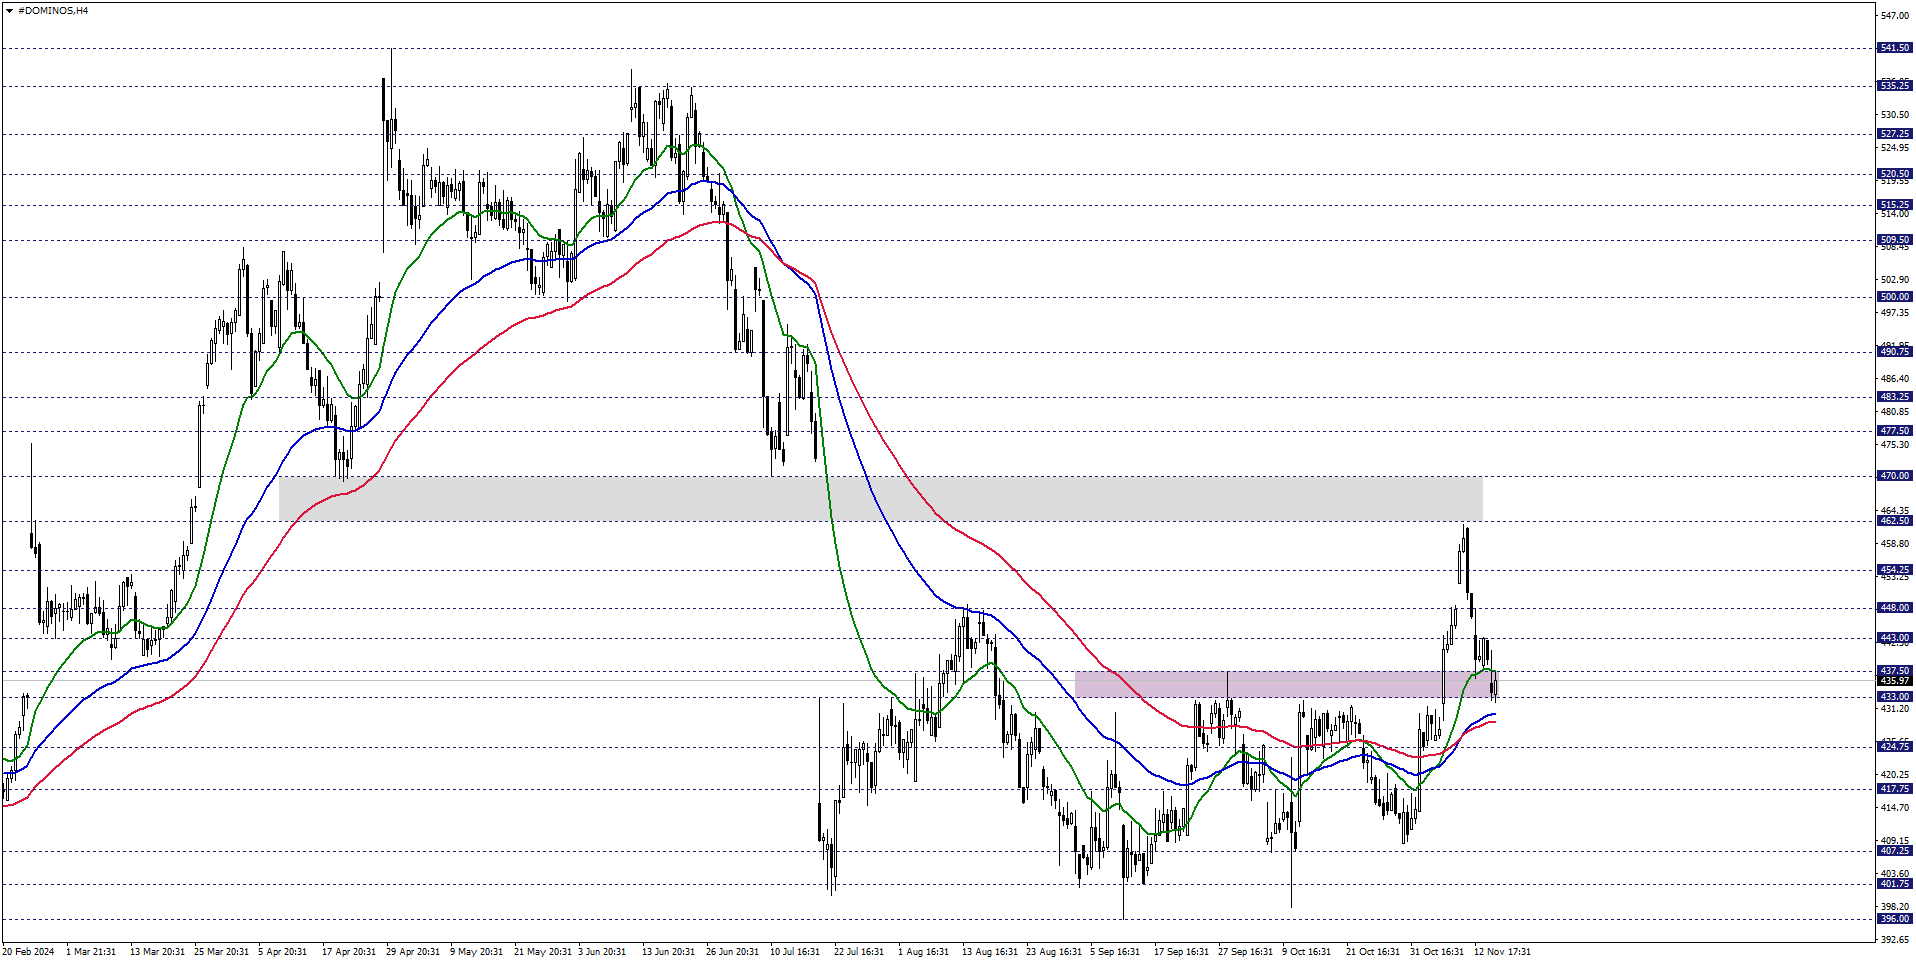Click the 9 May 20:31 time label
This screenshot has width=1916, height=963.
476,952
